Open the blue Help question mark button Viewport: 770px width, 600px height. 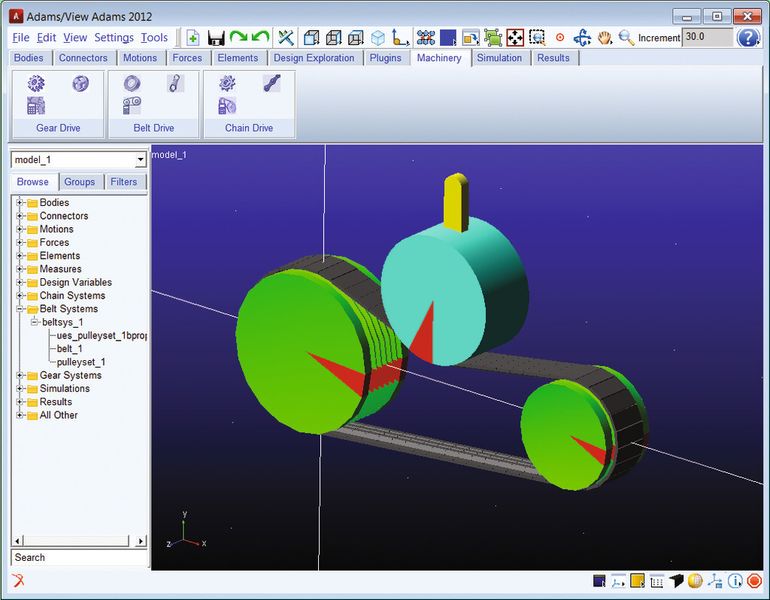pyautogui.click(x=748, y=38)
